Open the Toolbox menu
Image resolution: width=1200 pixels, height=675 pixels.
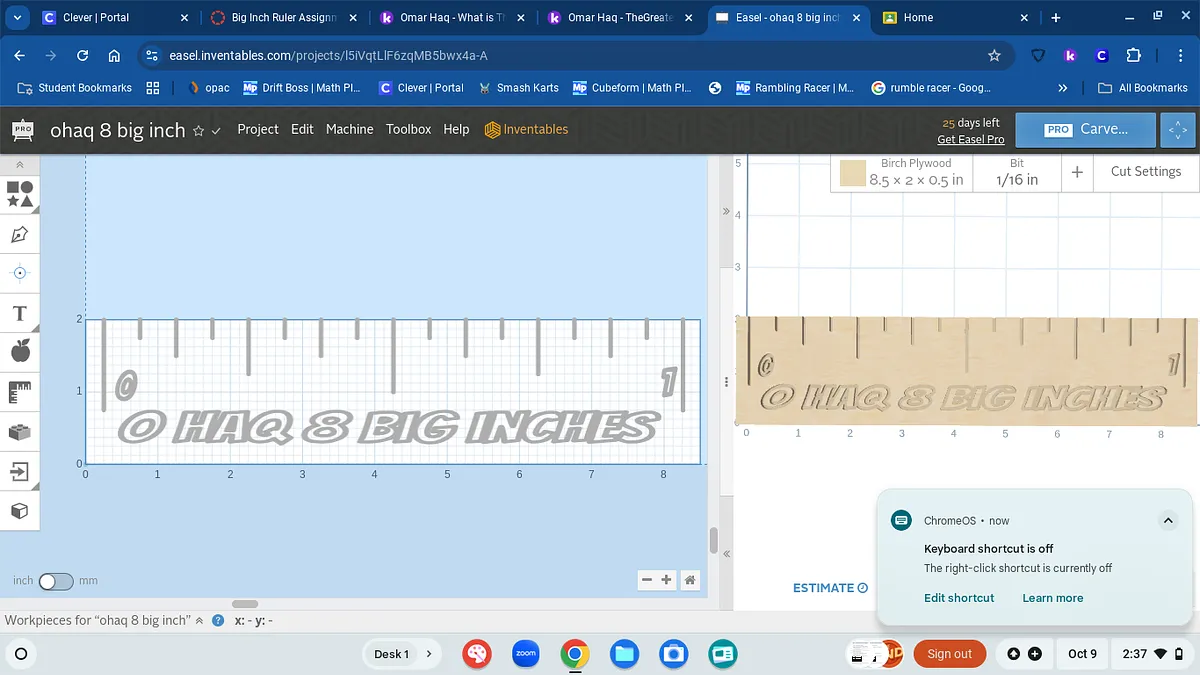coord(408,129)
